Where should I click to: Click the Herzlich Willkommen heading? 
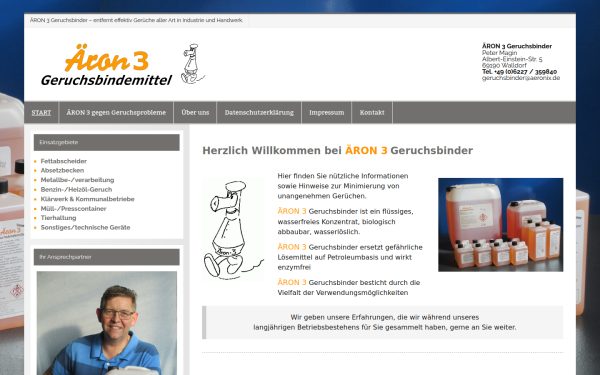(338, 150)
